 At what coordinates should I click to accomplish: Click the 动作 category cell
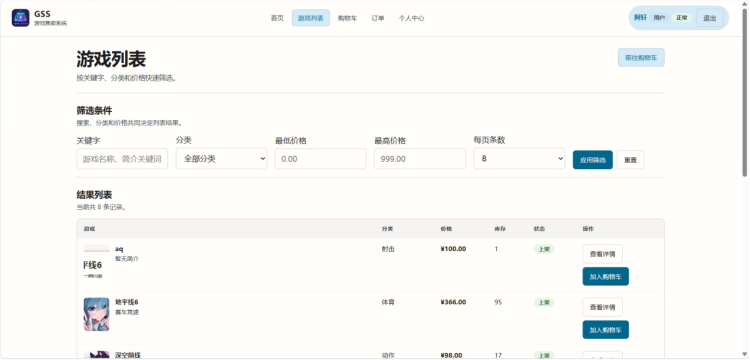[388, 355]
